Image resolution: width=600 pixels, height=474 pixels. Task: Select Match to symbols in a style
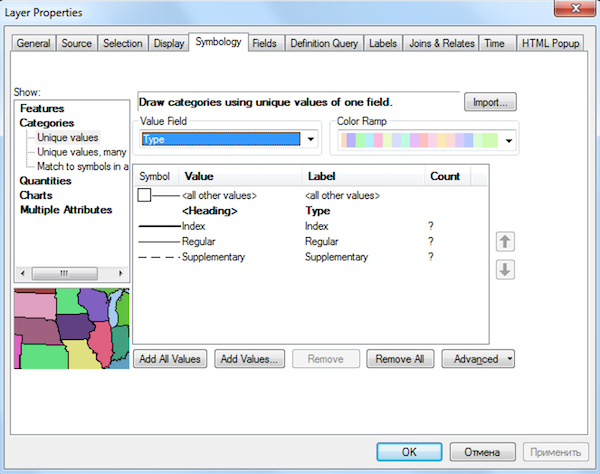pos(82,166)
